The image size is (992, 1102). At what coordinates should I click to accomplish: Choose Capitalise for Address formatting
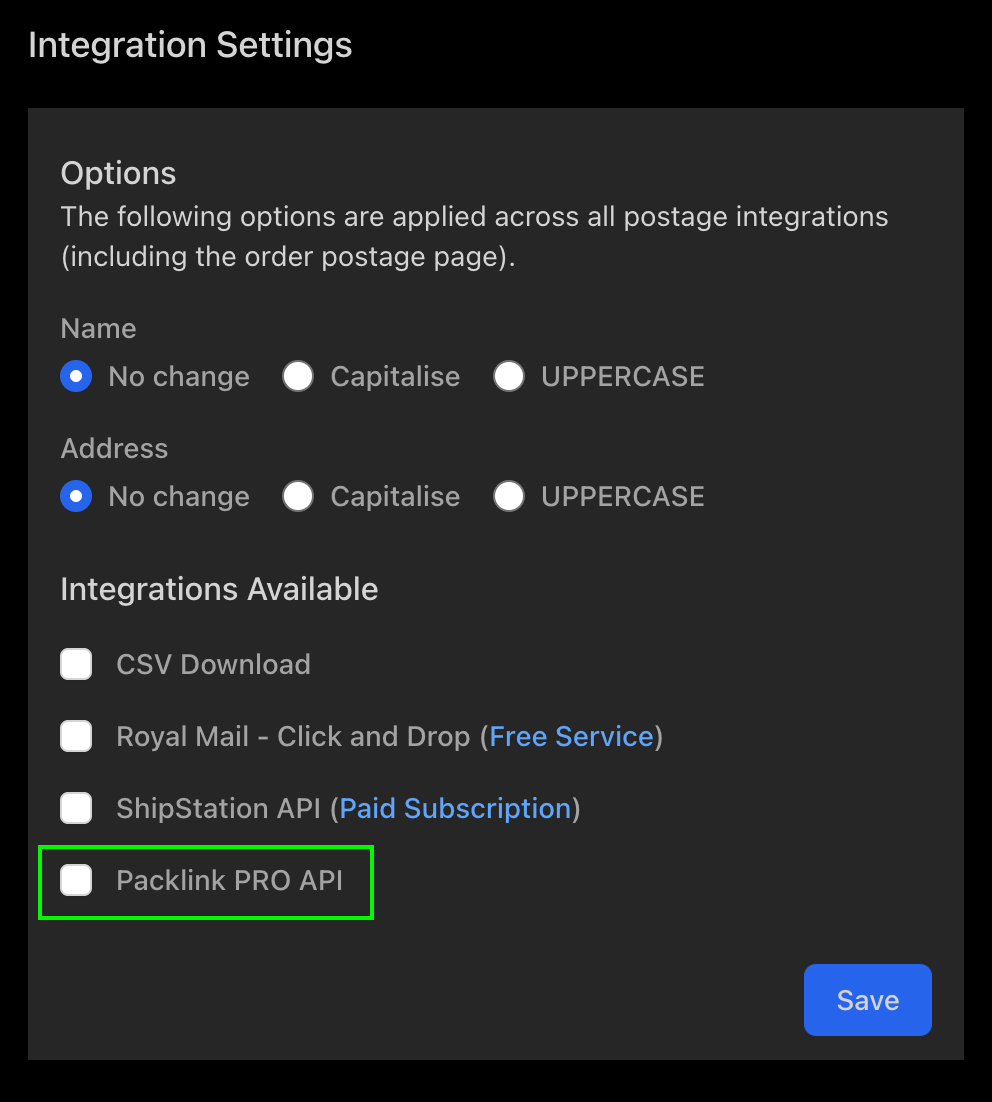(298, 496)
